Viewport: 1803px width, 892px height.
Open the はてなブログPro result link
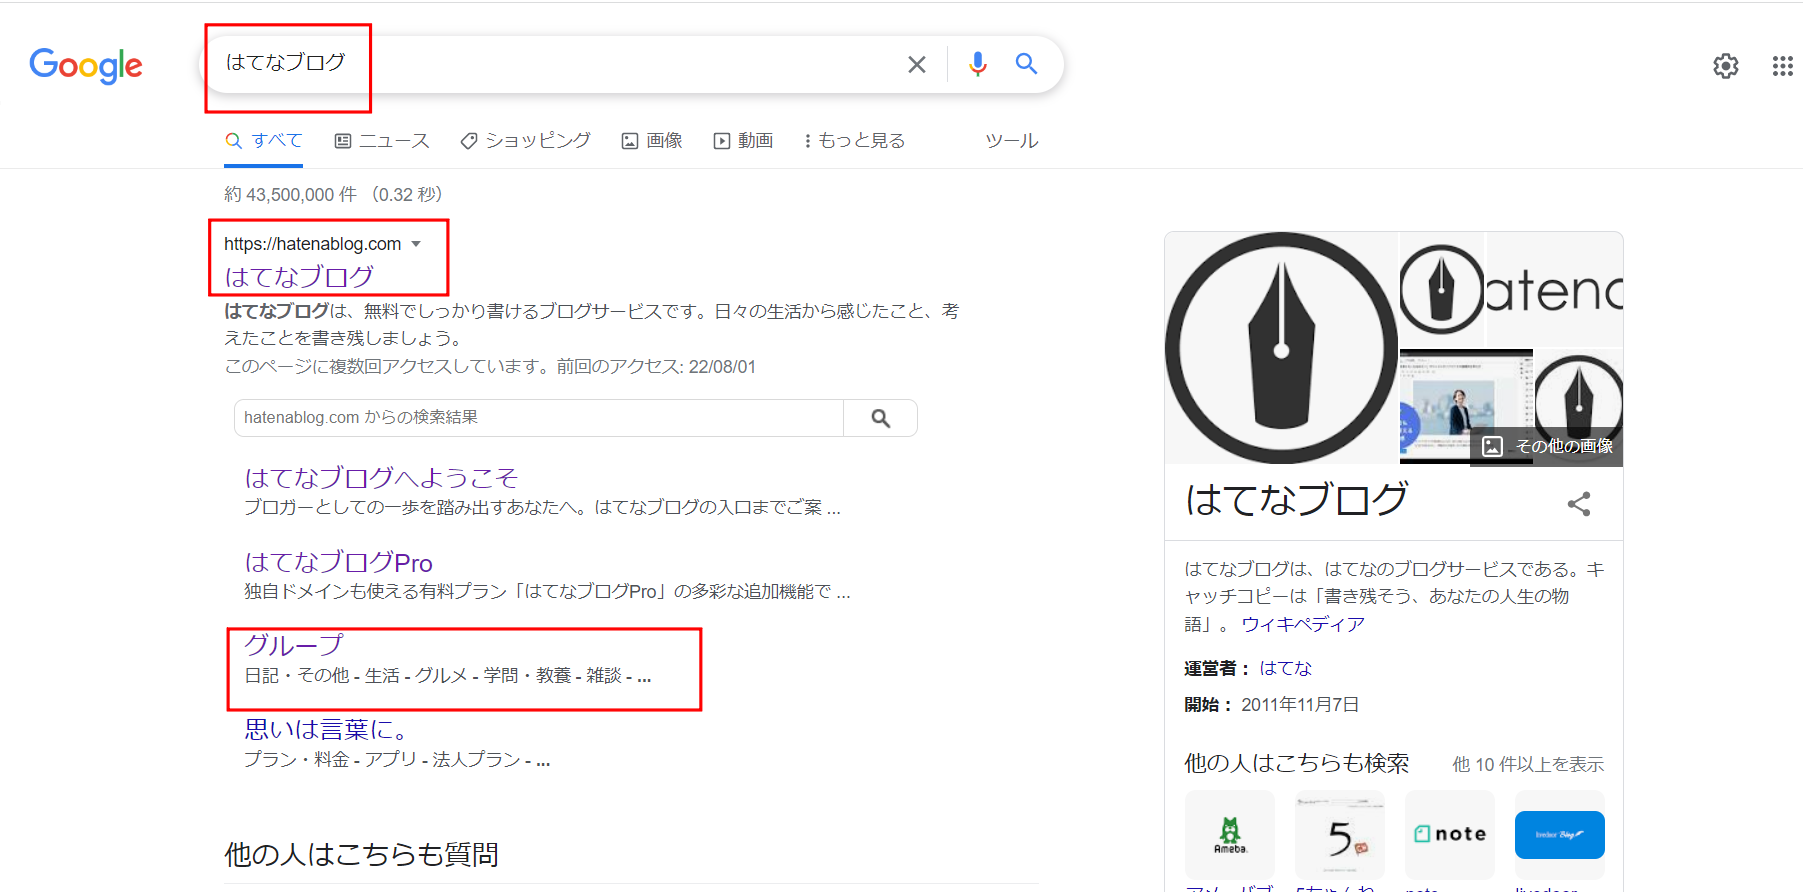click(338, 562)
